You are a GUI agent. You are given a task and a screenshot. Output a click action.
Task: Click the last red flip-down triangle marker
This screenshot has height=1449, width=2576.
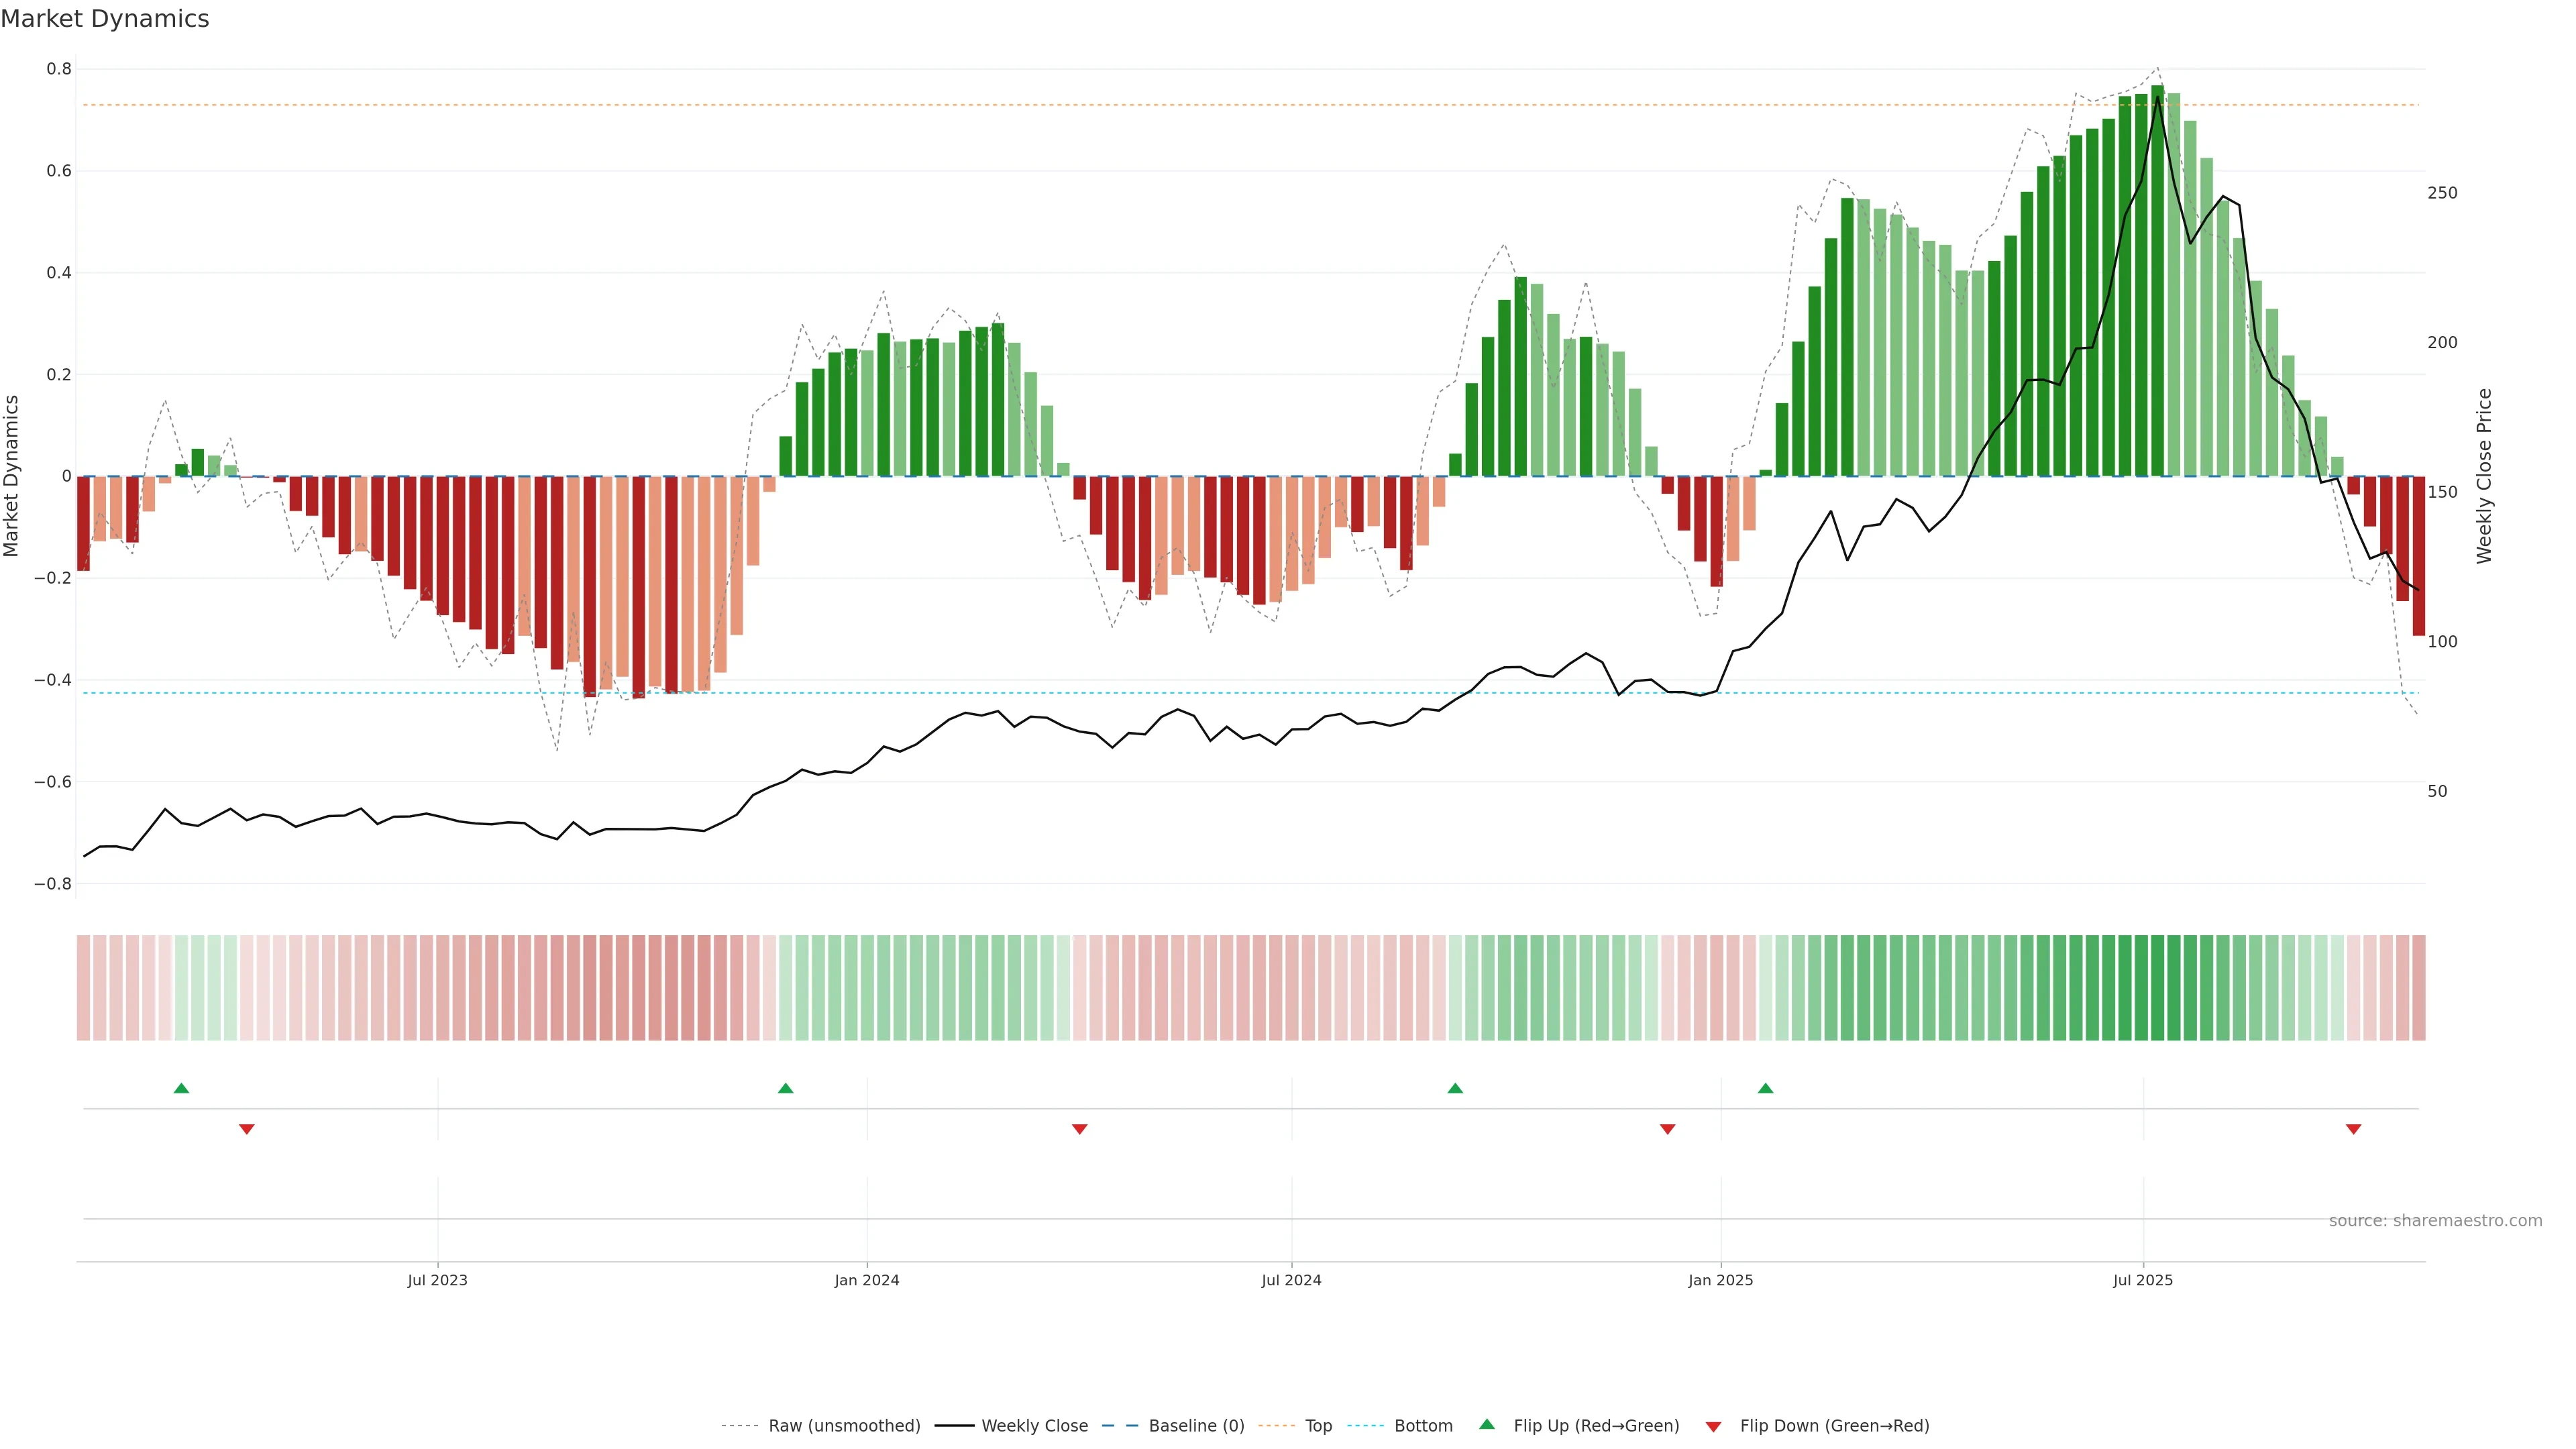(2353, 1129)
